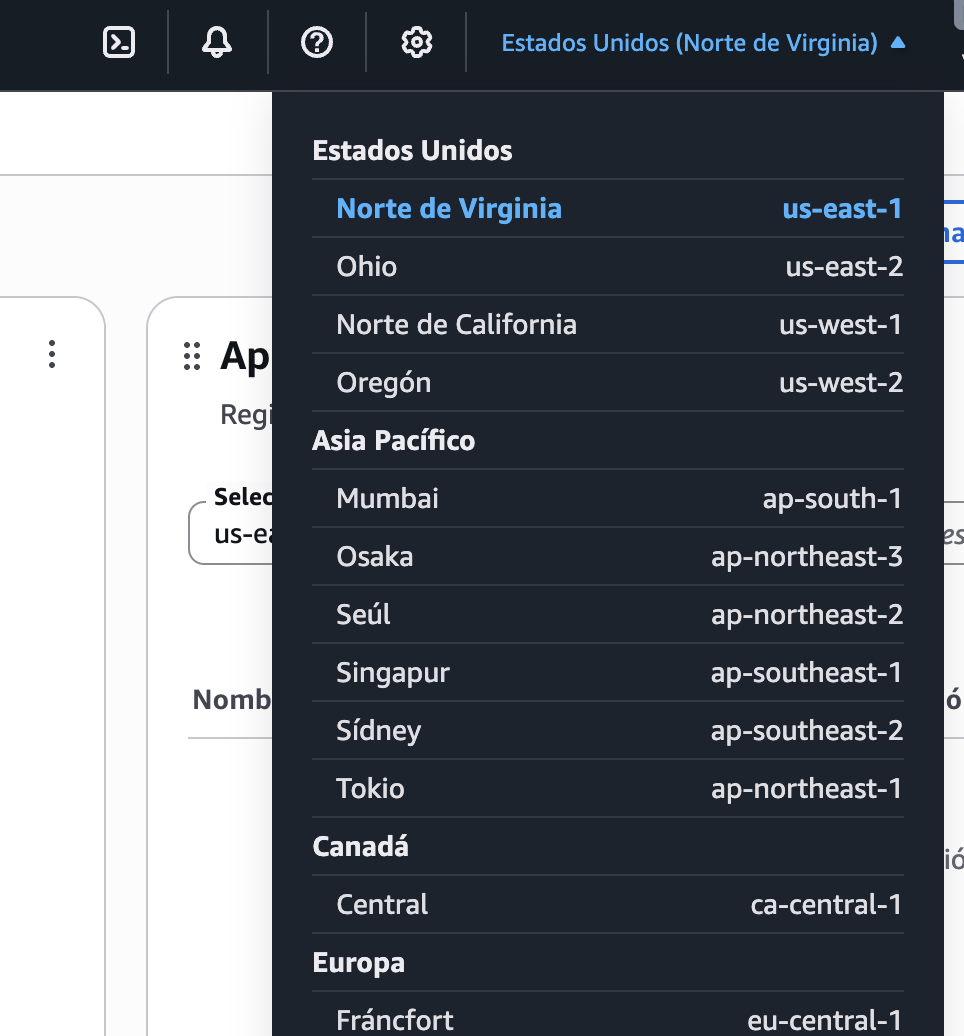
Task: Select Canadá Central ca-central-1 region
Action: [607, 904]
